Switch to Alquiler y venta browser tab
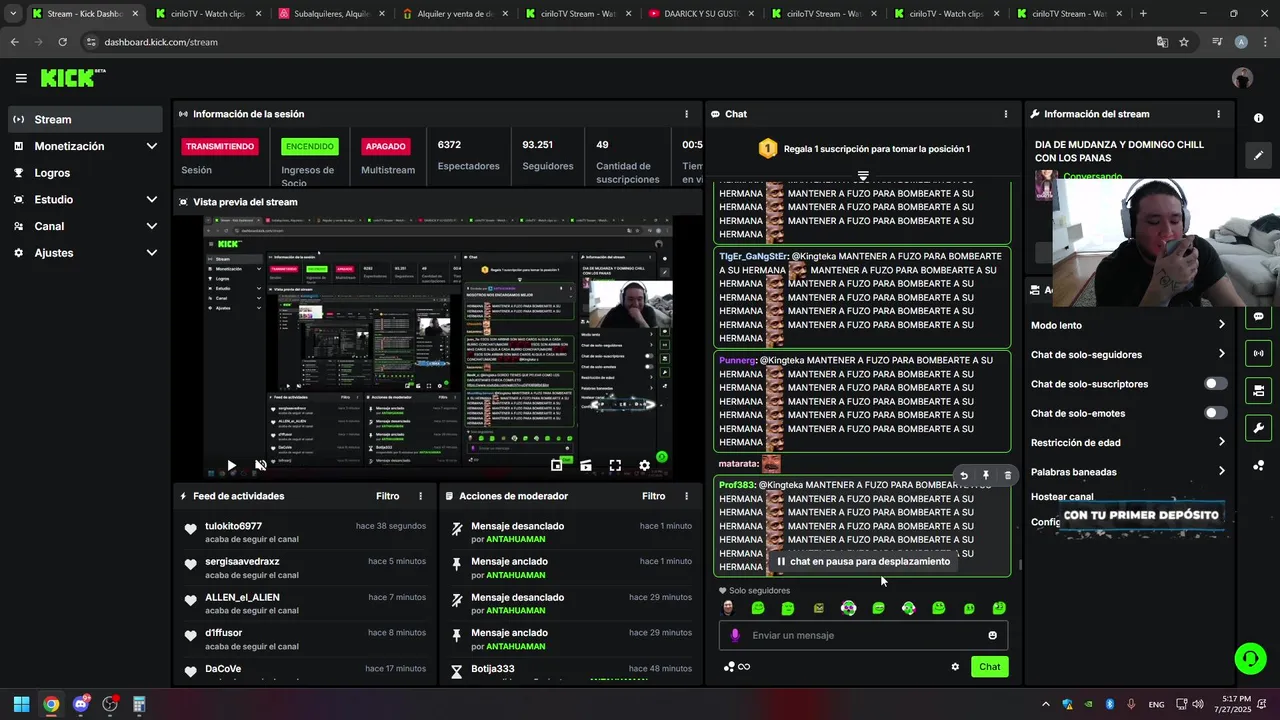Viewport: 1280px width, 720px height. [x=453, y=14]
